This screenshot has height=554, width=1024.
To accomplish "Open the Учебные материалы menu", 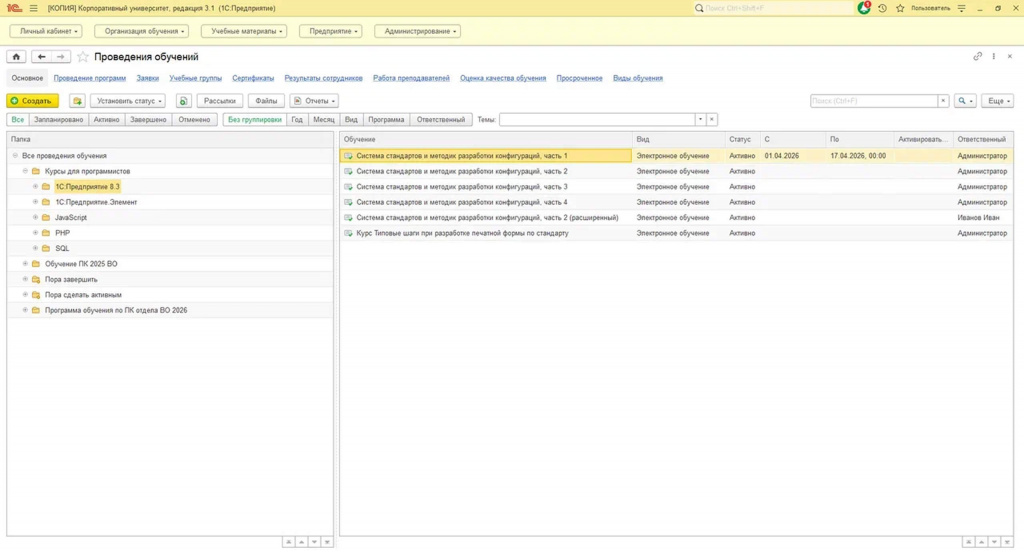I will pos(244,31).
